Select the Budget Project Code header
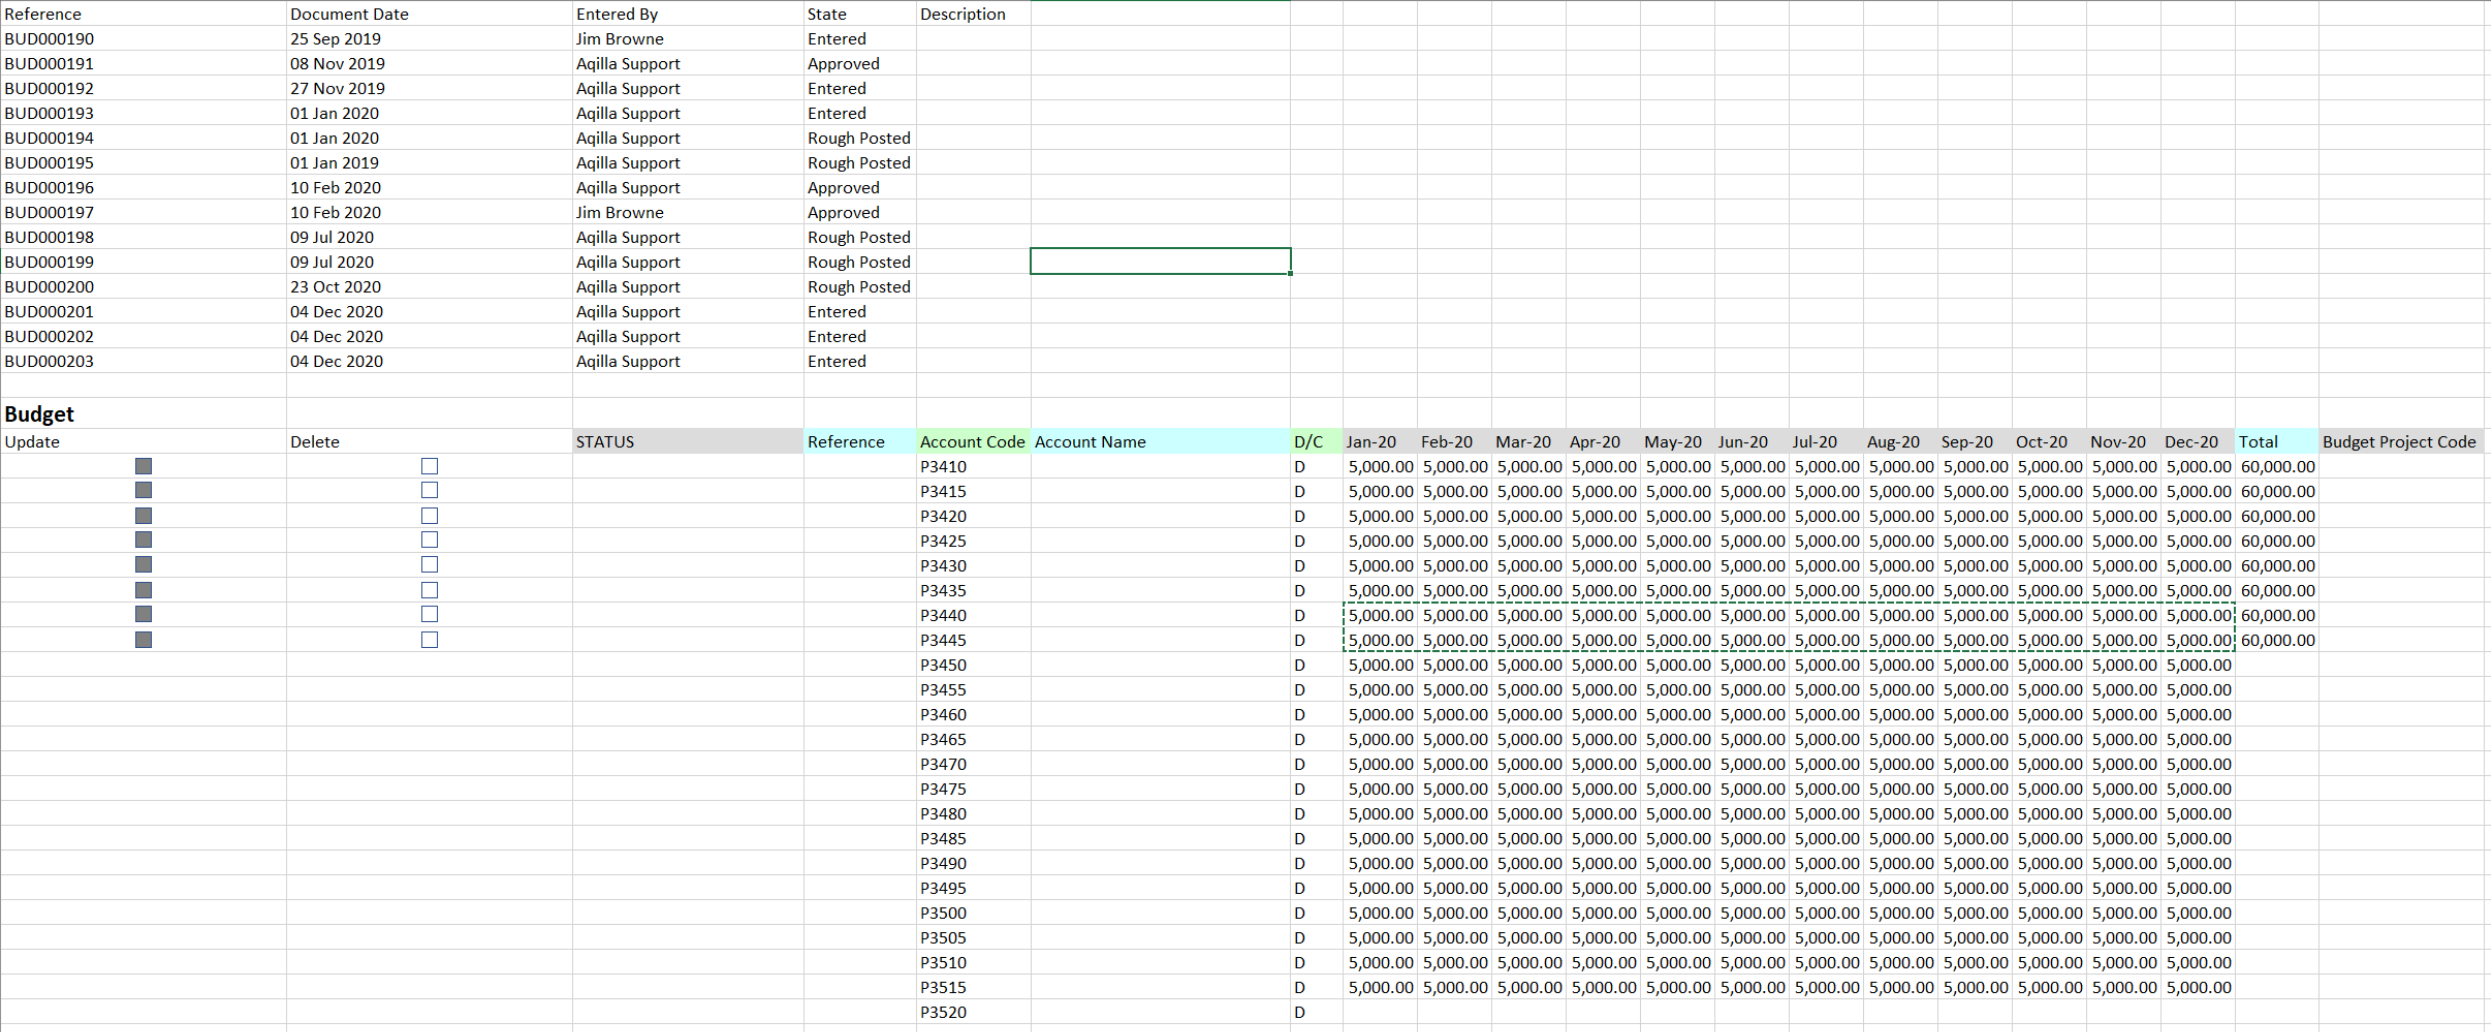The height and width of the screenshot is (1032, 2491). [x=2398, y=442]
